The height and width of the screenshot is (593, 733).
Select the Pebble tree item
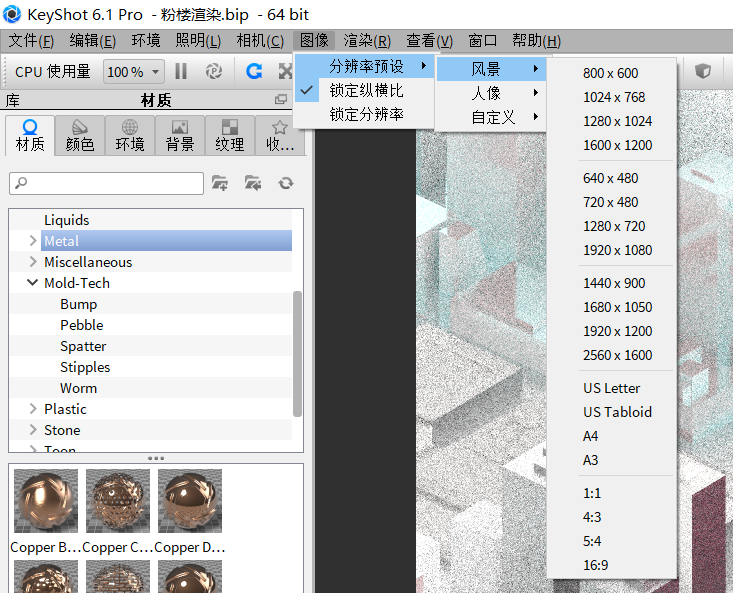click(82, 325)
